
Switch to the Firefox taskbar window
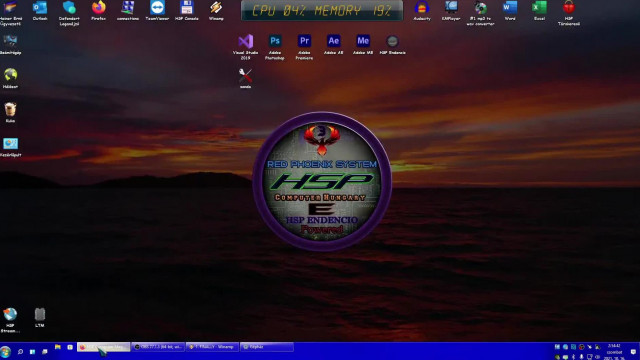coord(104,347)
